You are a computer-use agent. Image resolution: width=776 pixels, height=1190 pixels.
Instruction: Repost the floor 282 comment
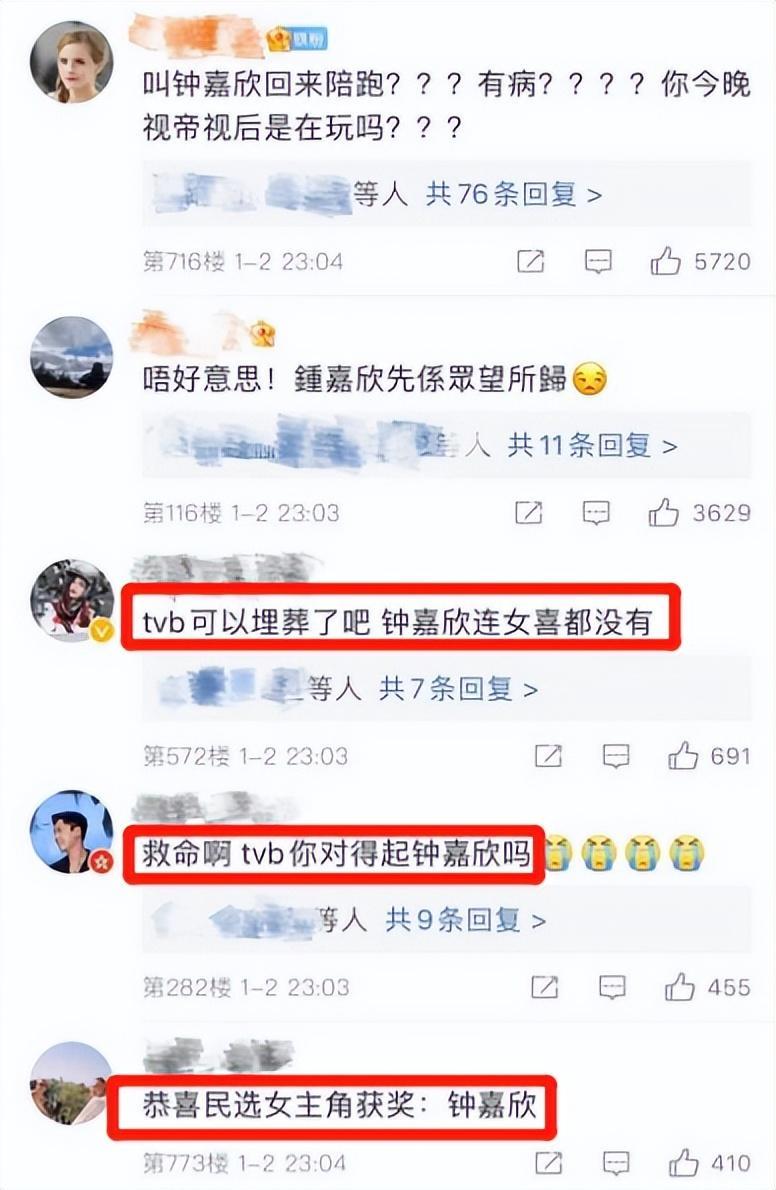click(545, 987)
